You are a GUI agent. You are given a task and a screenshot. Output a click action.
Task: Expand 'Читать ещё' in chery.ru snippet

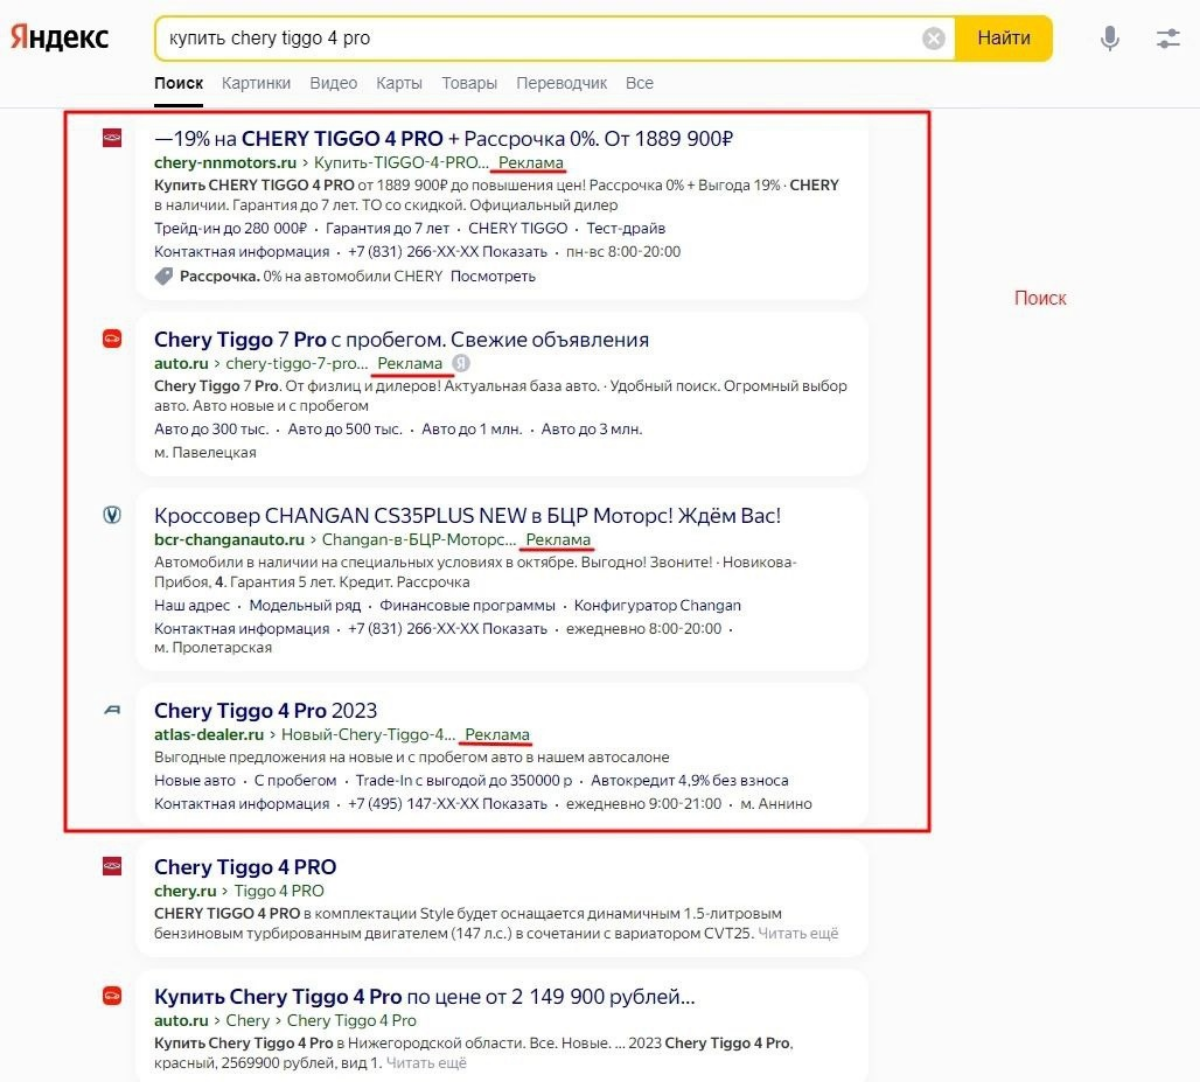coord(798,933)
